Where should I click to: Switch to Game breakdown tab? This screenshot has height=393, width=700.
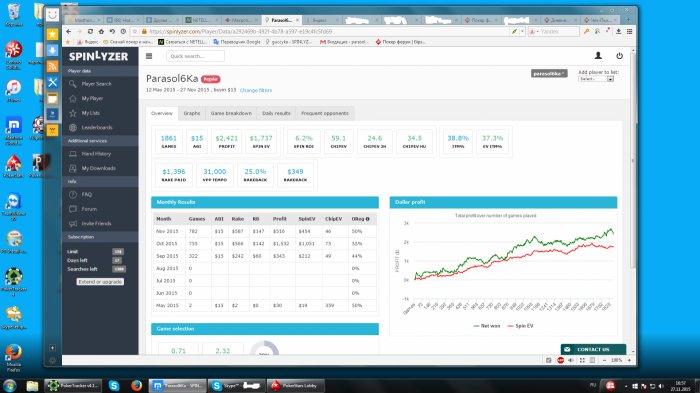point(231,113)
